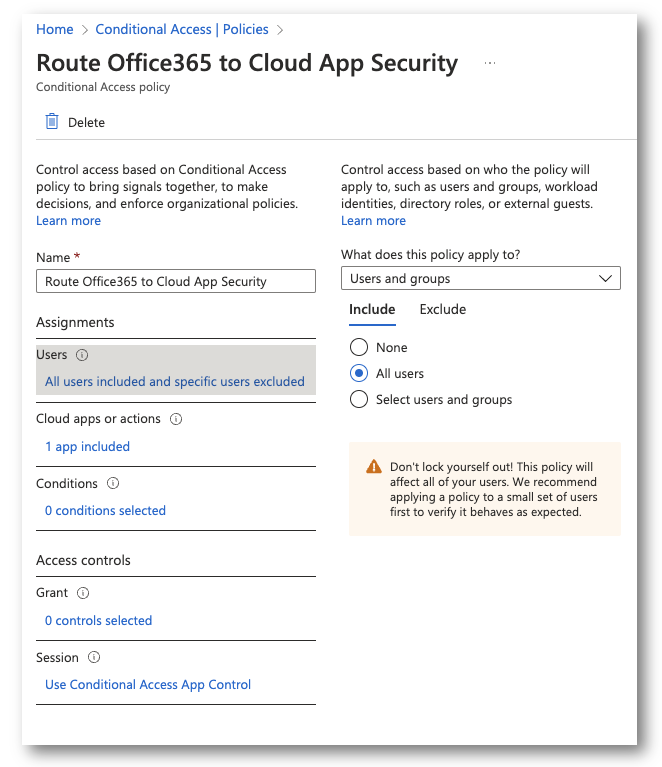The height and width of the screenshot is (767, 662).
Task: Click the Delete button label
Action: click(86, 122)
